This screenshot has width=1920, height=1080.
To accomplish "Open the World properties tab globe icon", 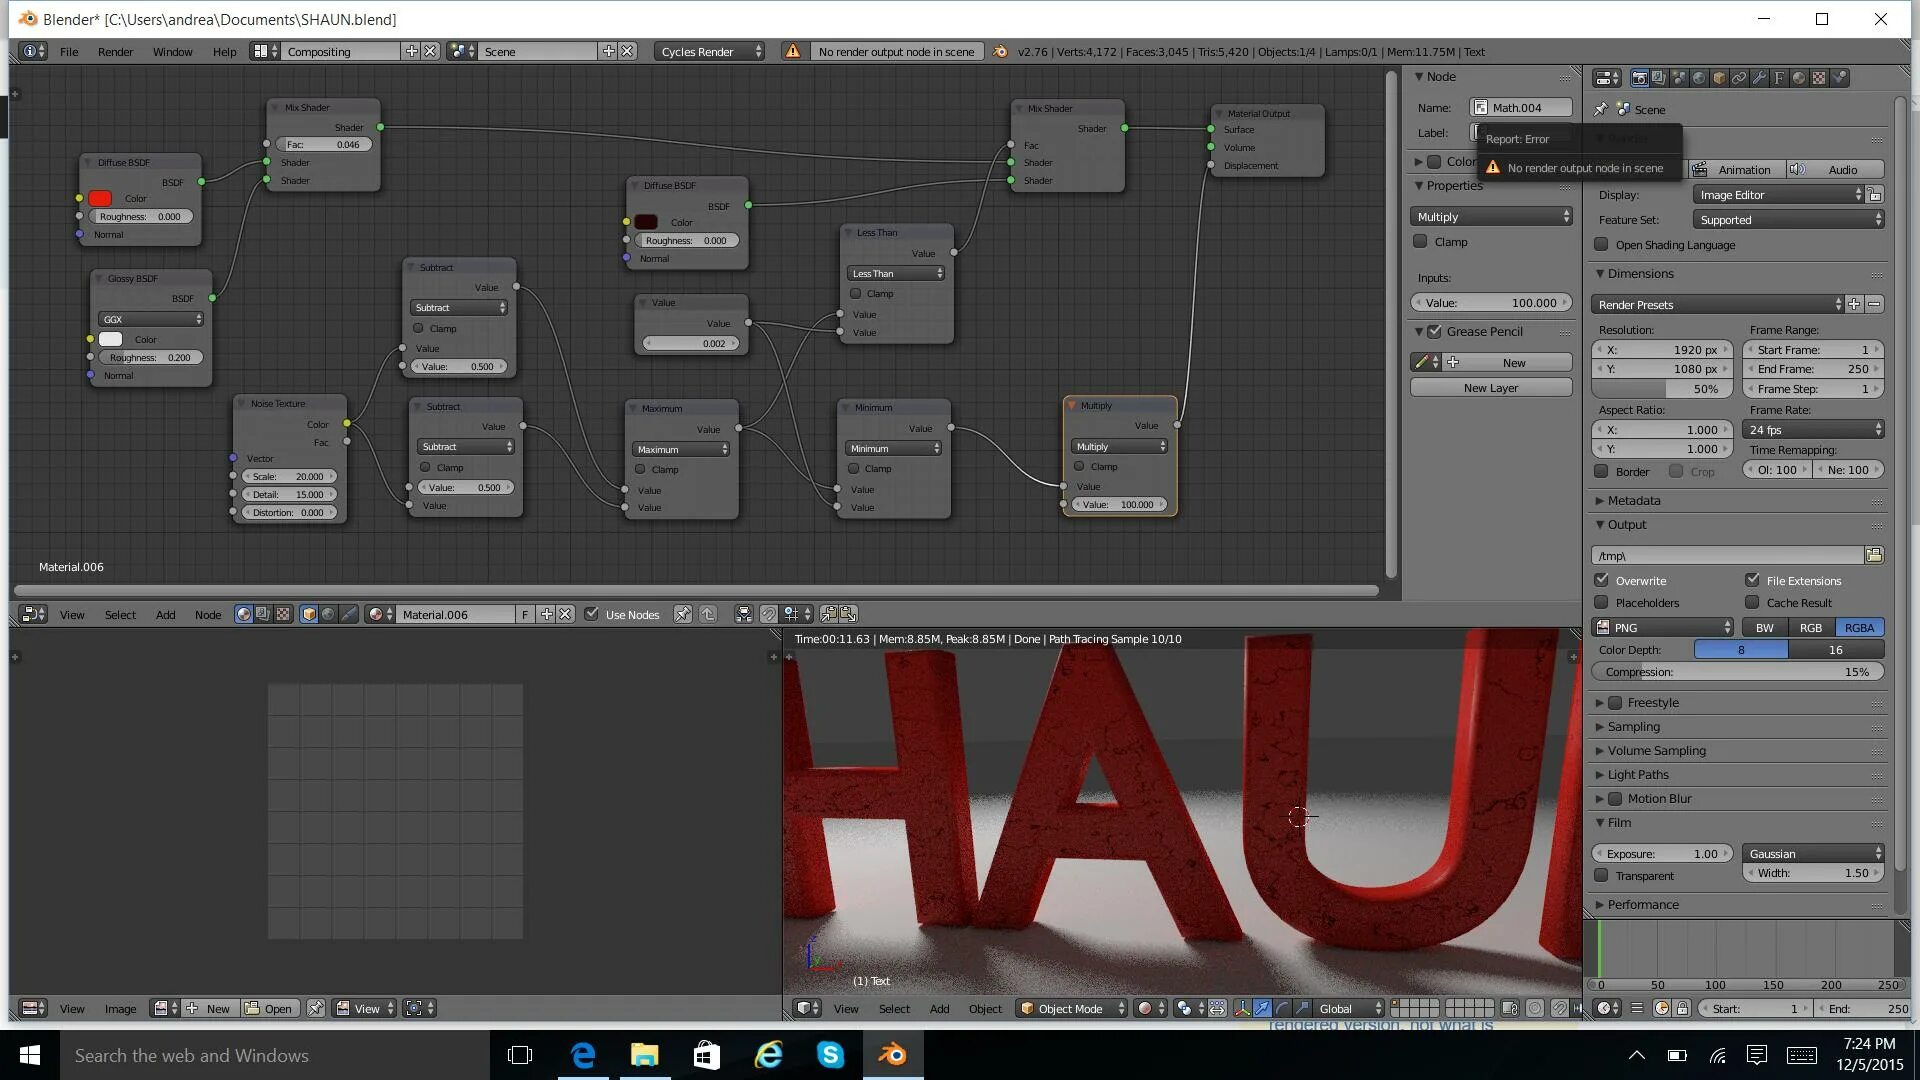I will click(x=1699, y=78).
